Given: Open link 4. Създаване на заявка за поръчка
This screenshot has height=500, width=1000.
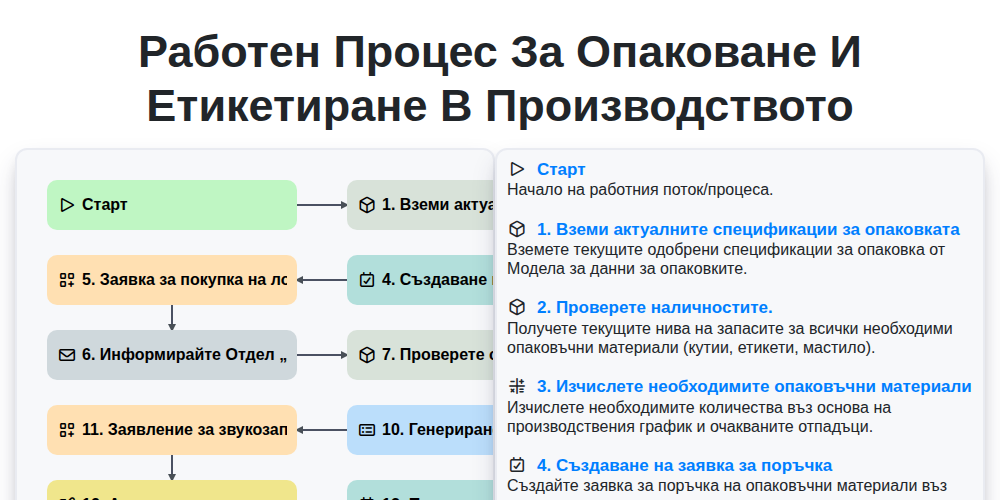Looking at the screenshot, I should [x=685, y=466].
